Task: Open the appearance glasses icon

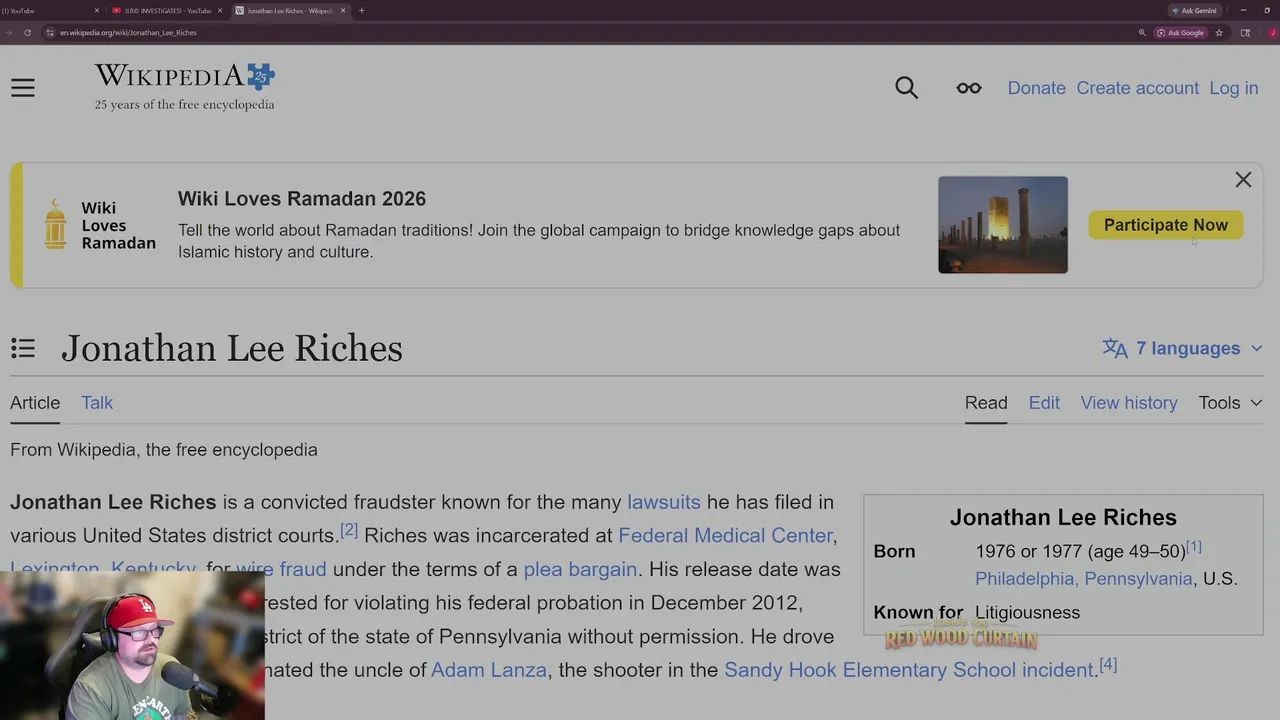Action: click(968, 88)
